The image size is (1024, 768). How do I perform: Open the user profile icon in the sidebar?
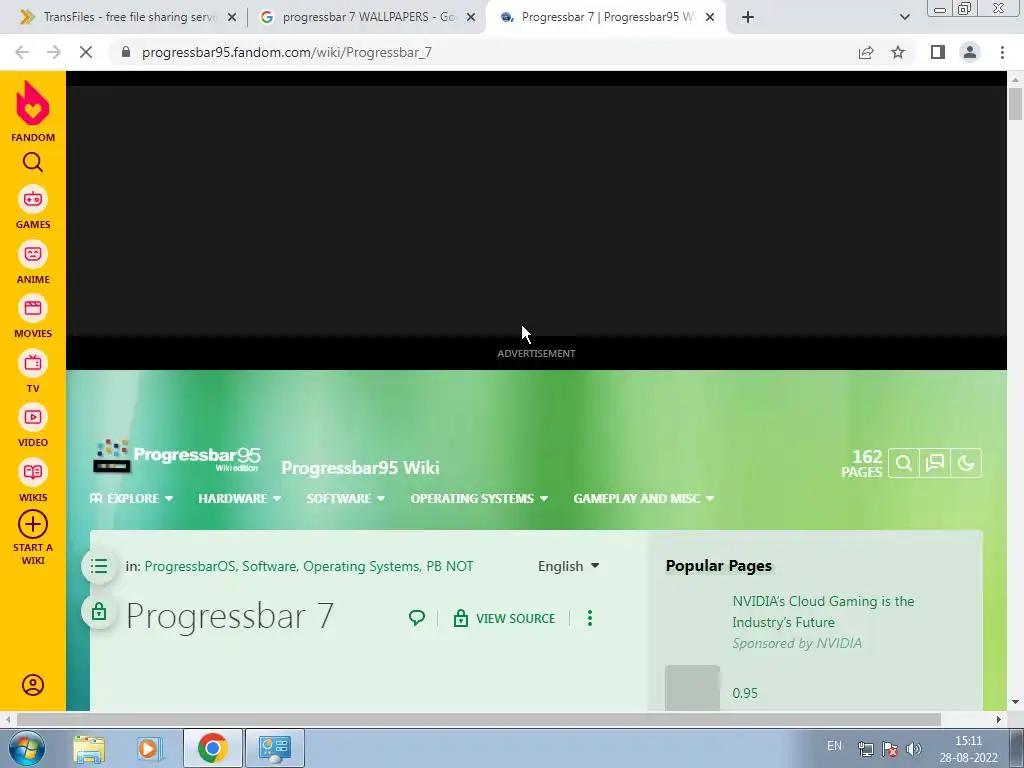point(33,685)
